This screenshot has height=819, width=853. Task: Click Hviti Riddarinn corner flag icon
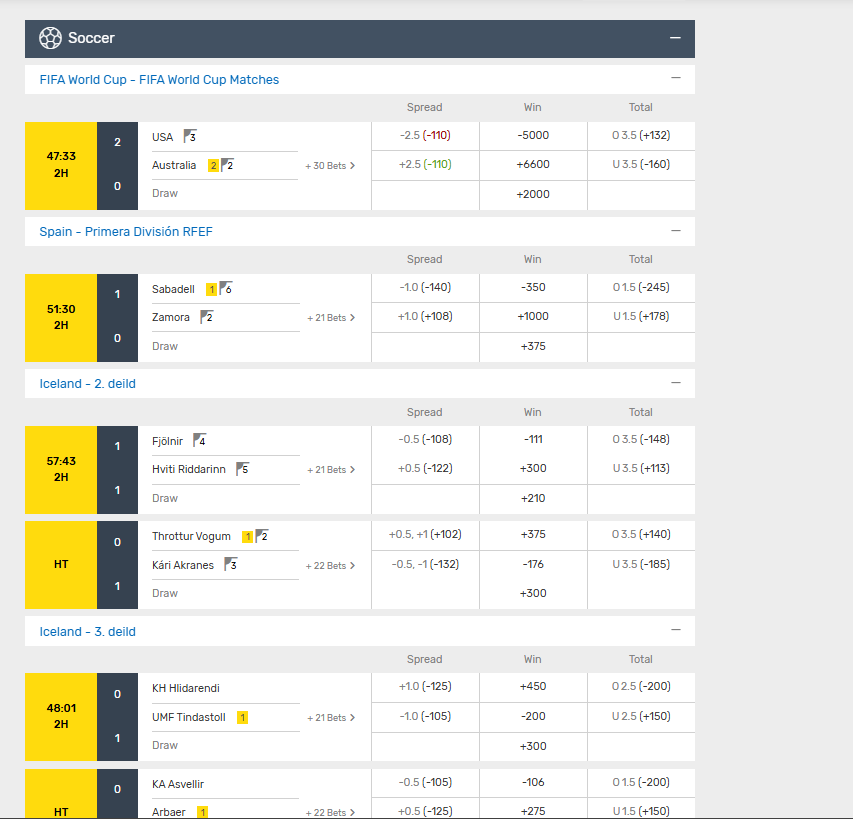[x=242, y=469]
